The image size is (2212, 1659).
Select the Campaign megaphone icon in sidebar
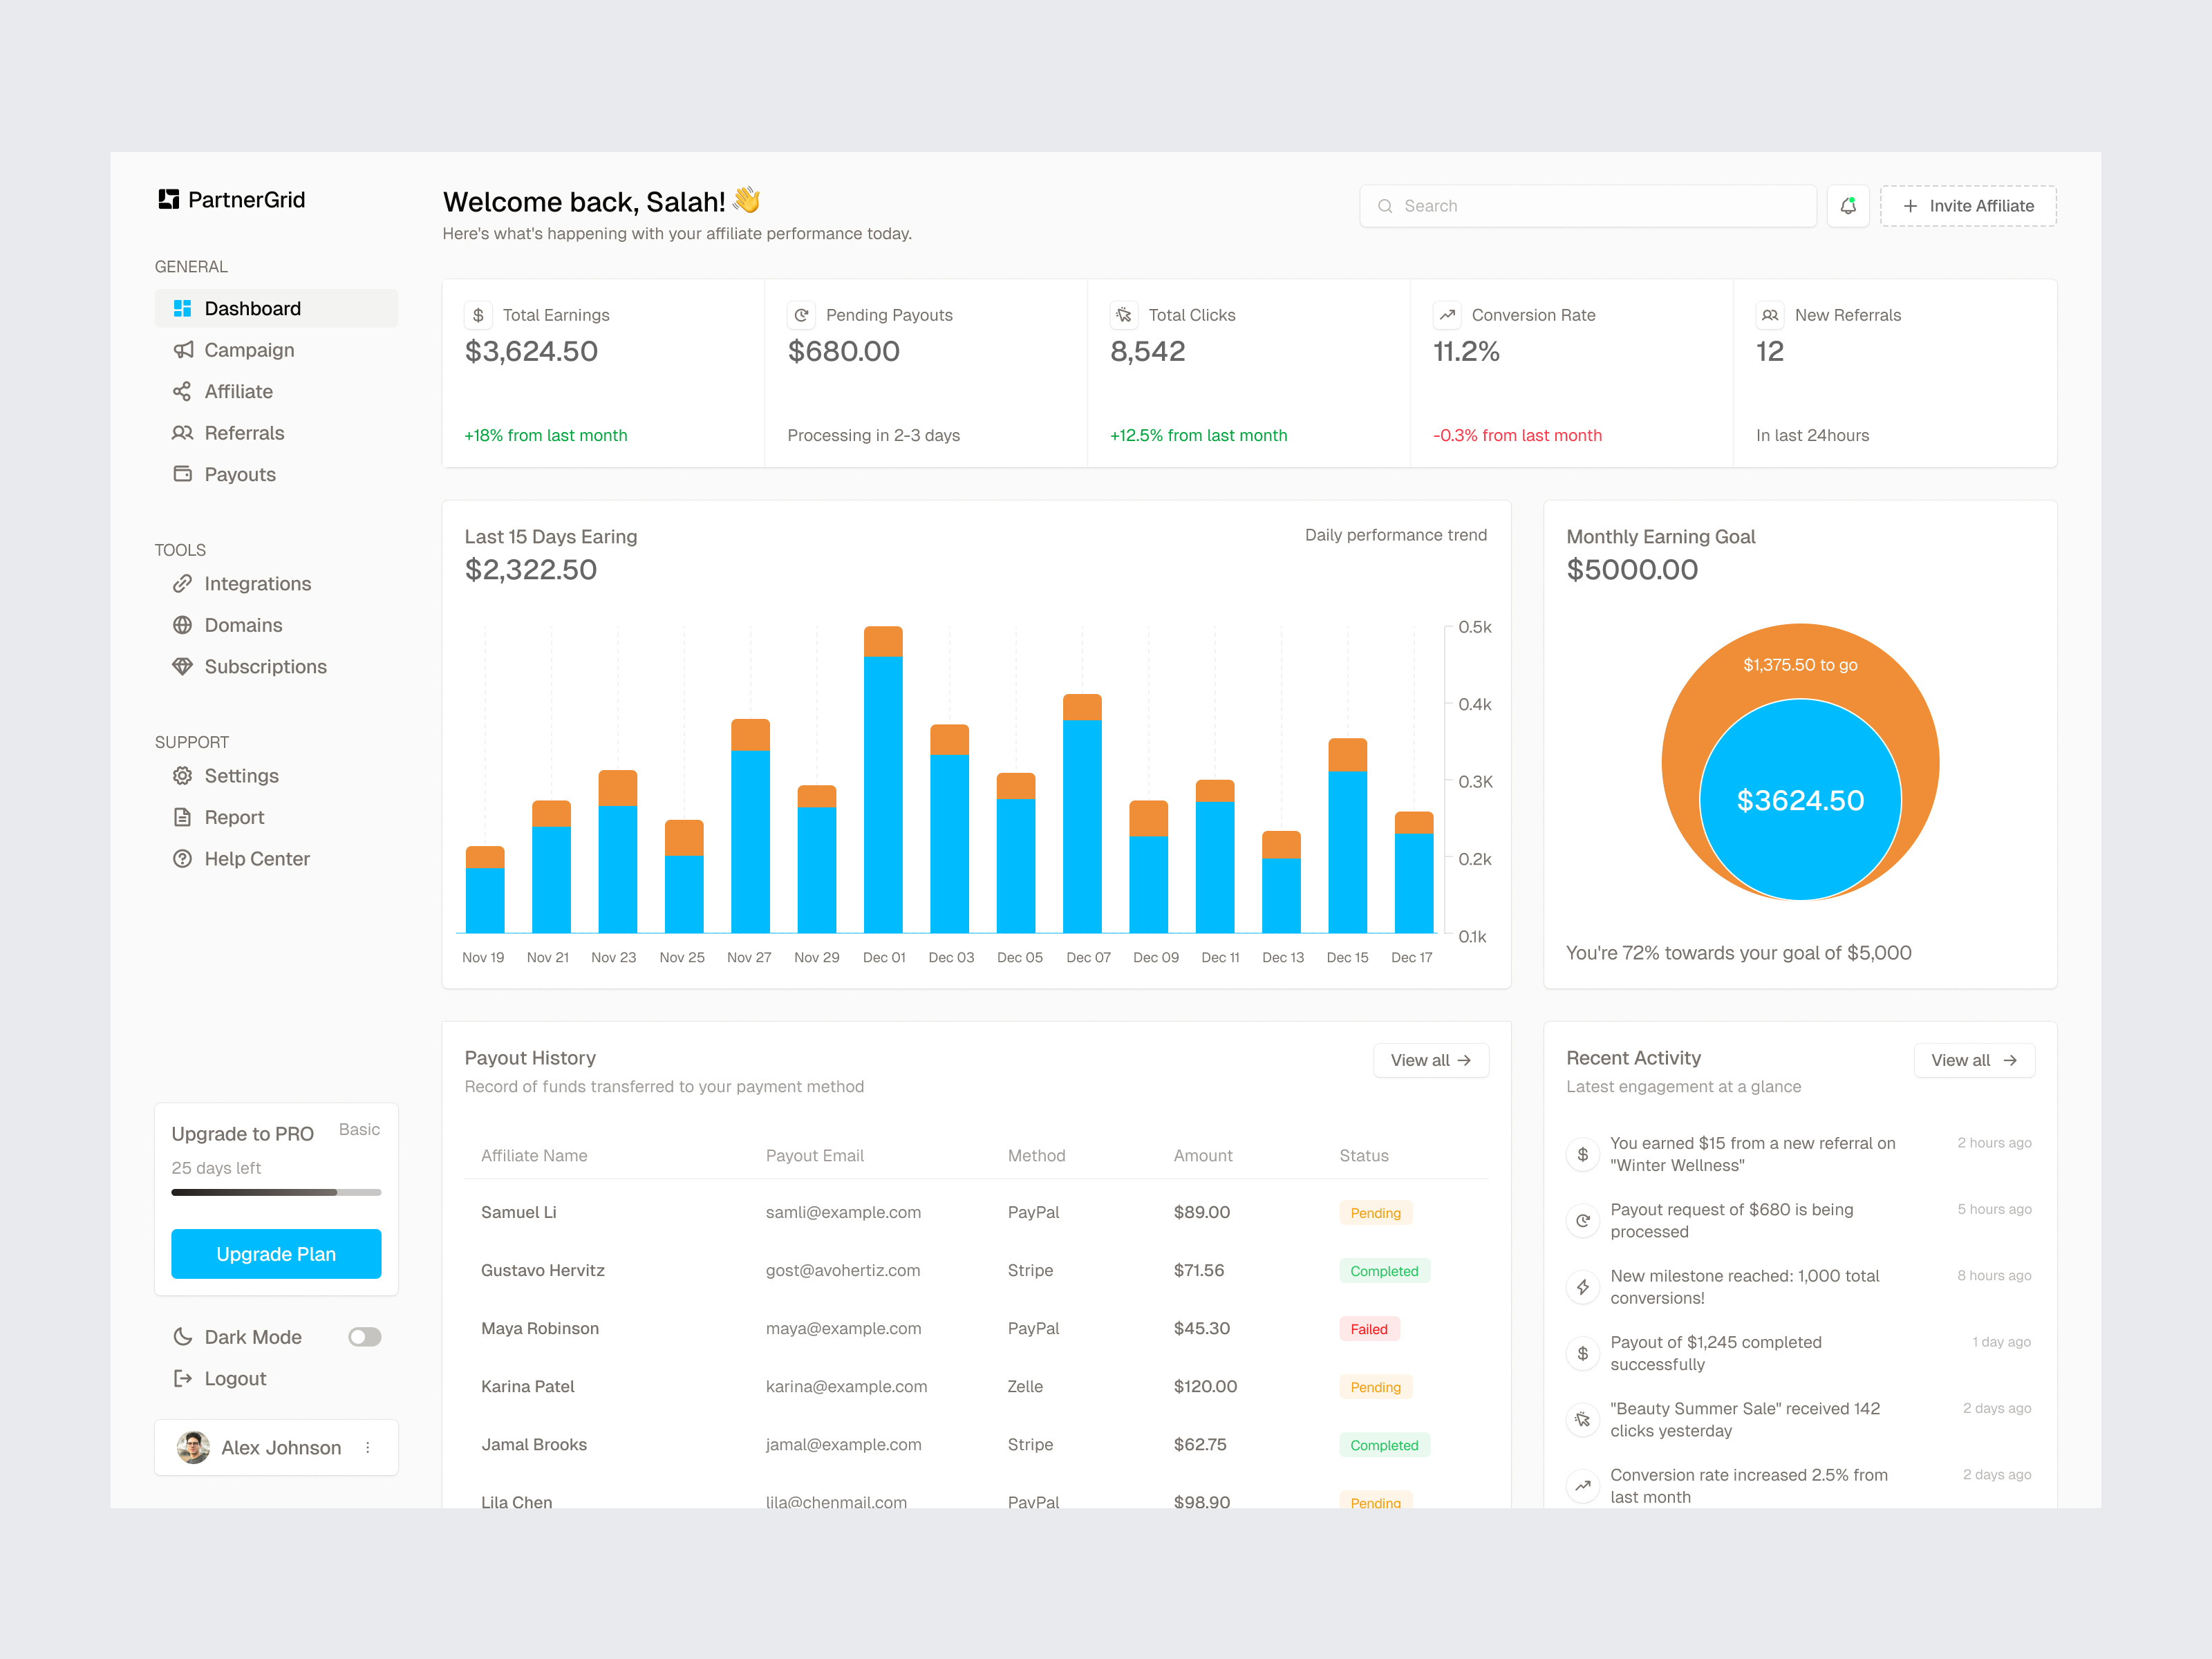point(183,350)
